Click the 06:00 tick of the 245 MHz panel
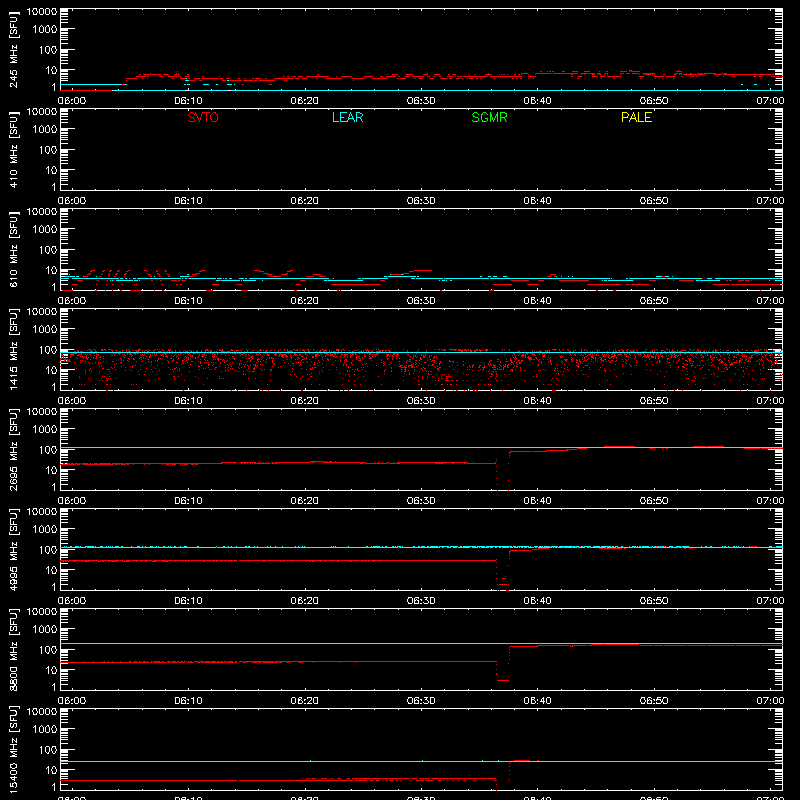The width and height of the screenshot is (800, 800). pyautogui.click(x=72, y=101)
